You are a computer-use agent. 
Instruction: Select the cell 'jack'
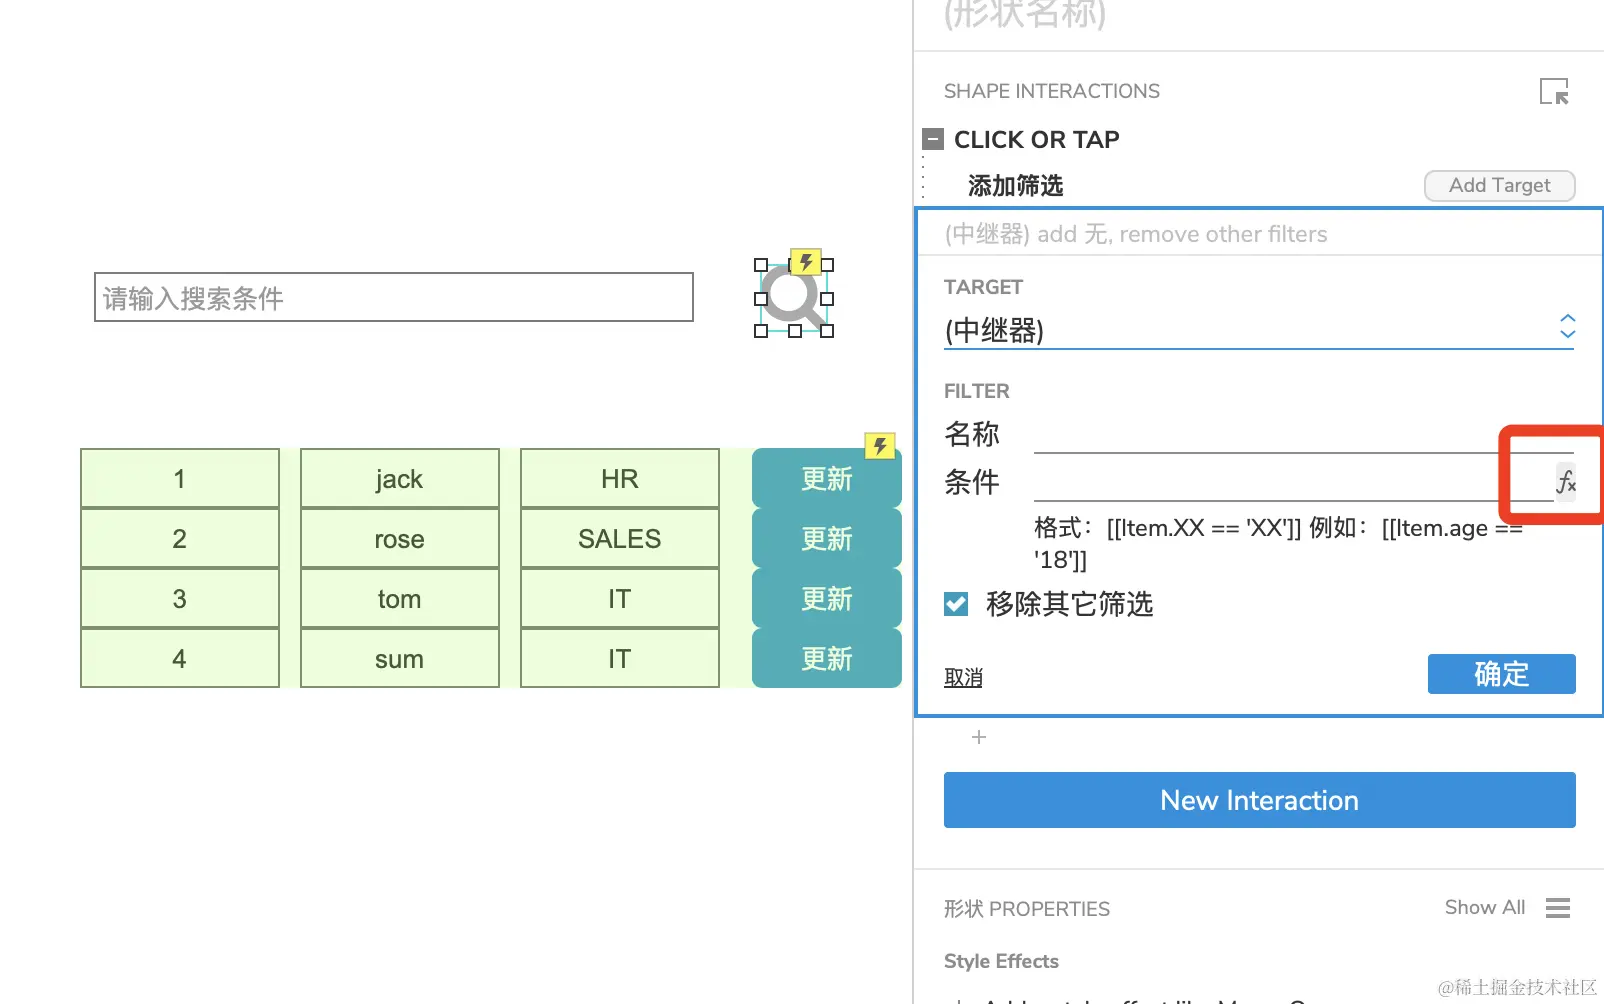coord(400,478)
